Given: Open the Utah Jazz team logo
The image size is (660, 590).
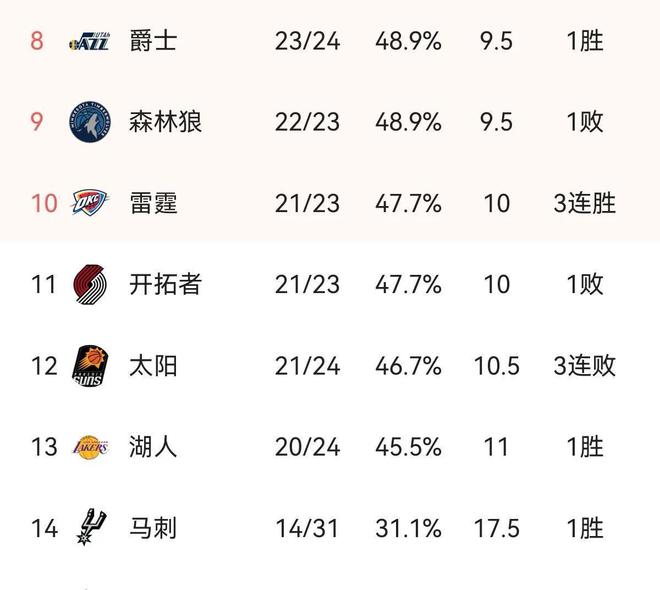Looking at the screenshot, I should click(x=90, y=41).
